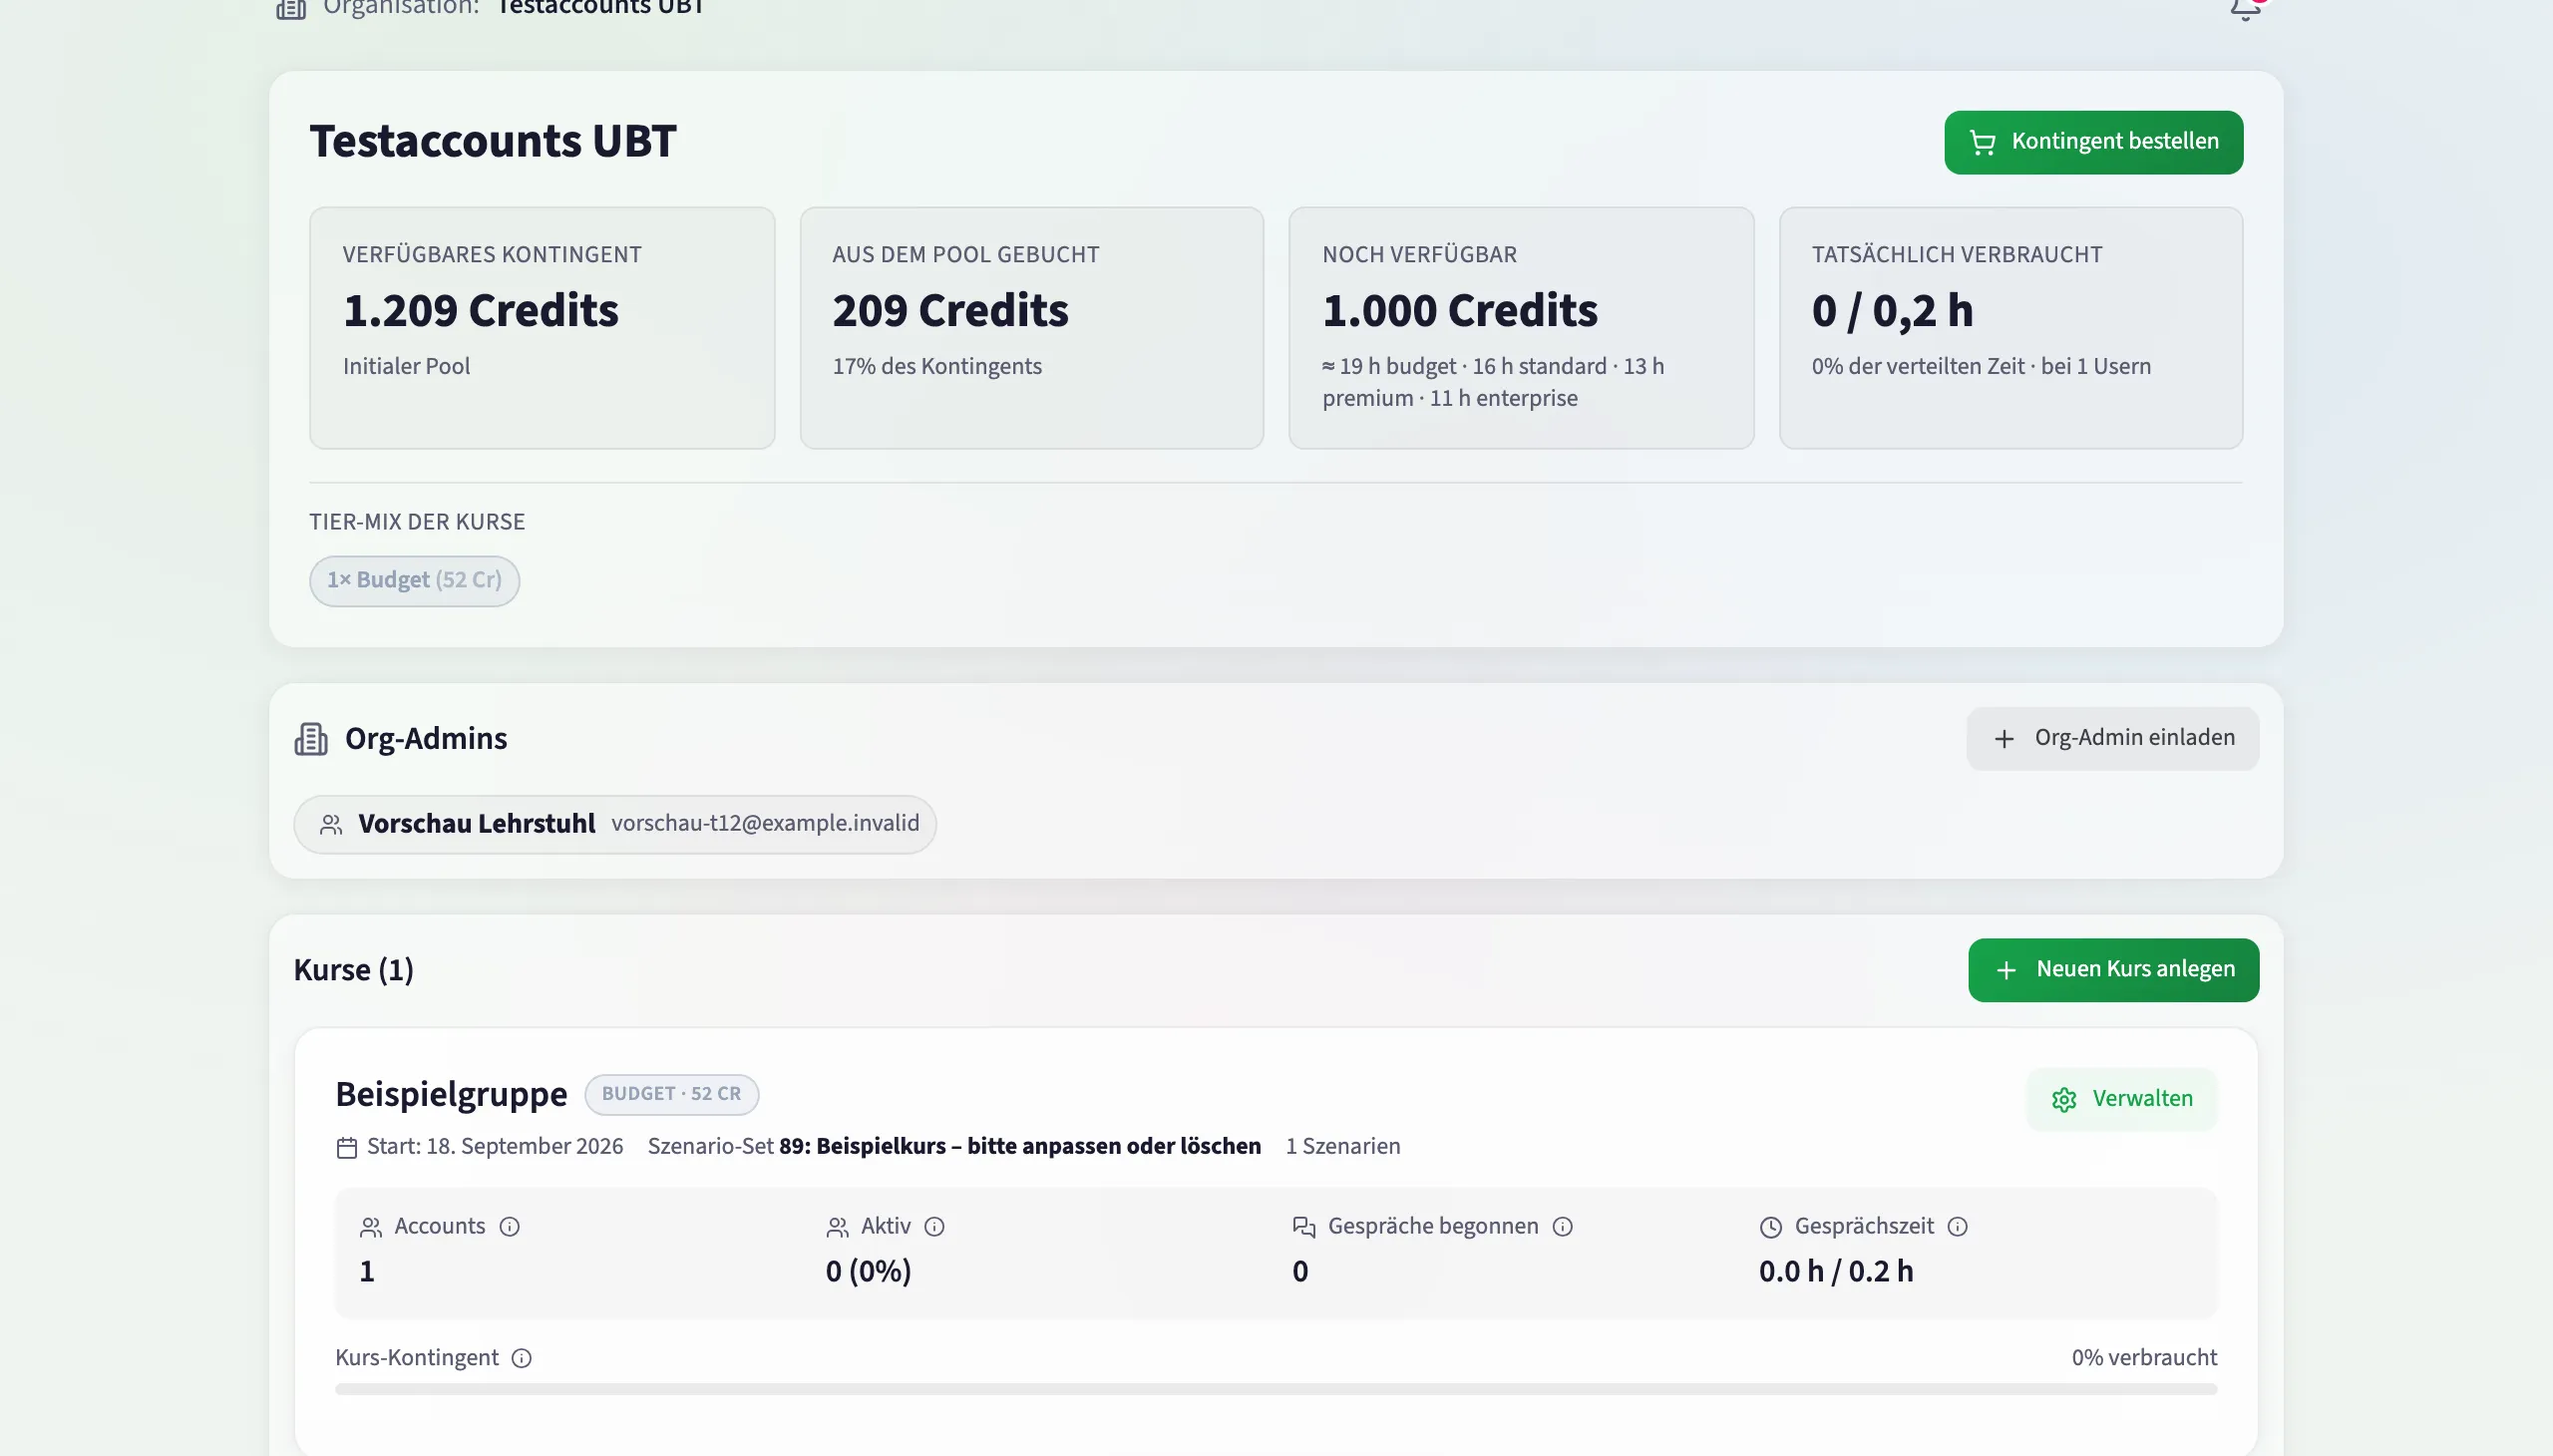
Task: Click the people icon beside Accounts
Action: click(371, 1227)
